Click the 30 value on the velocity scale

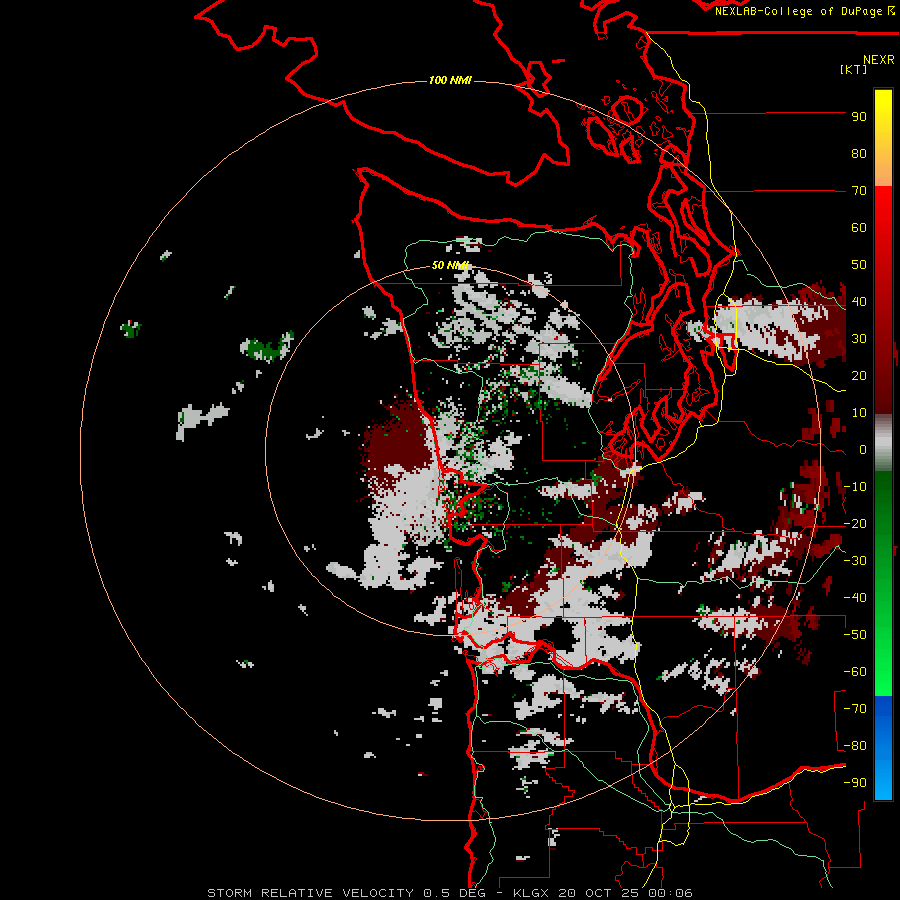[x=859, y=339]
